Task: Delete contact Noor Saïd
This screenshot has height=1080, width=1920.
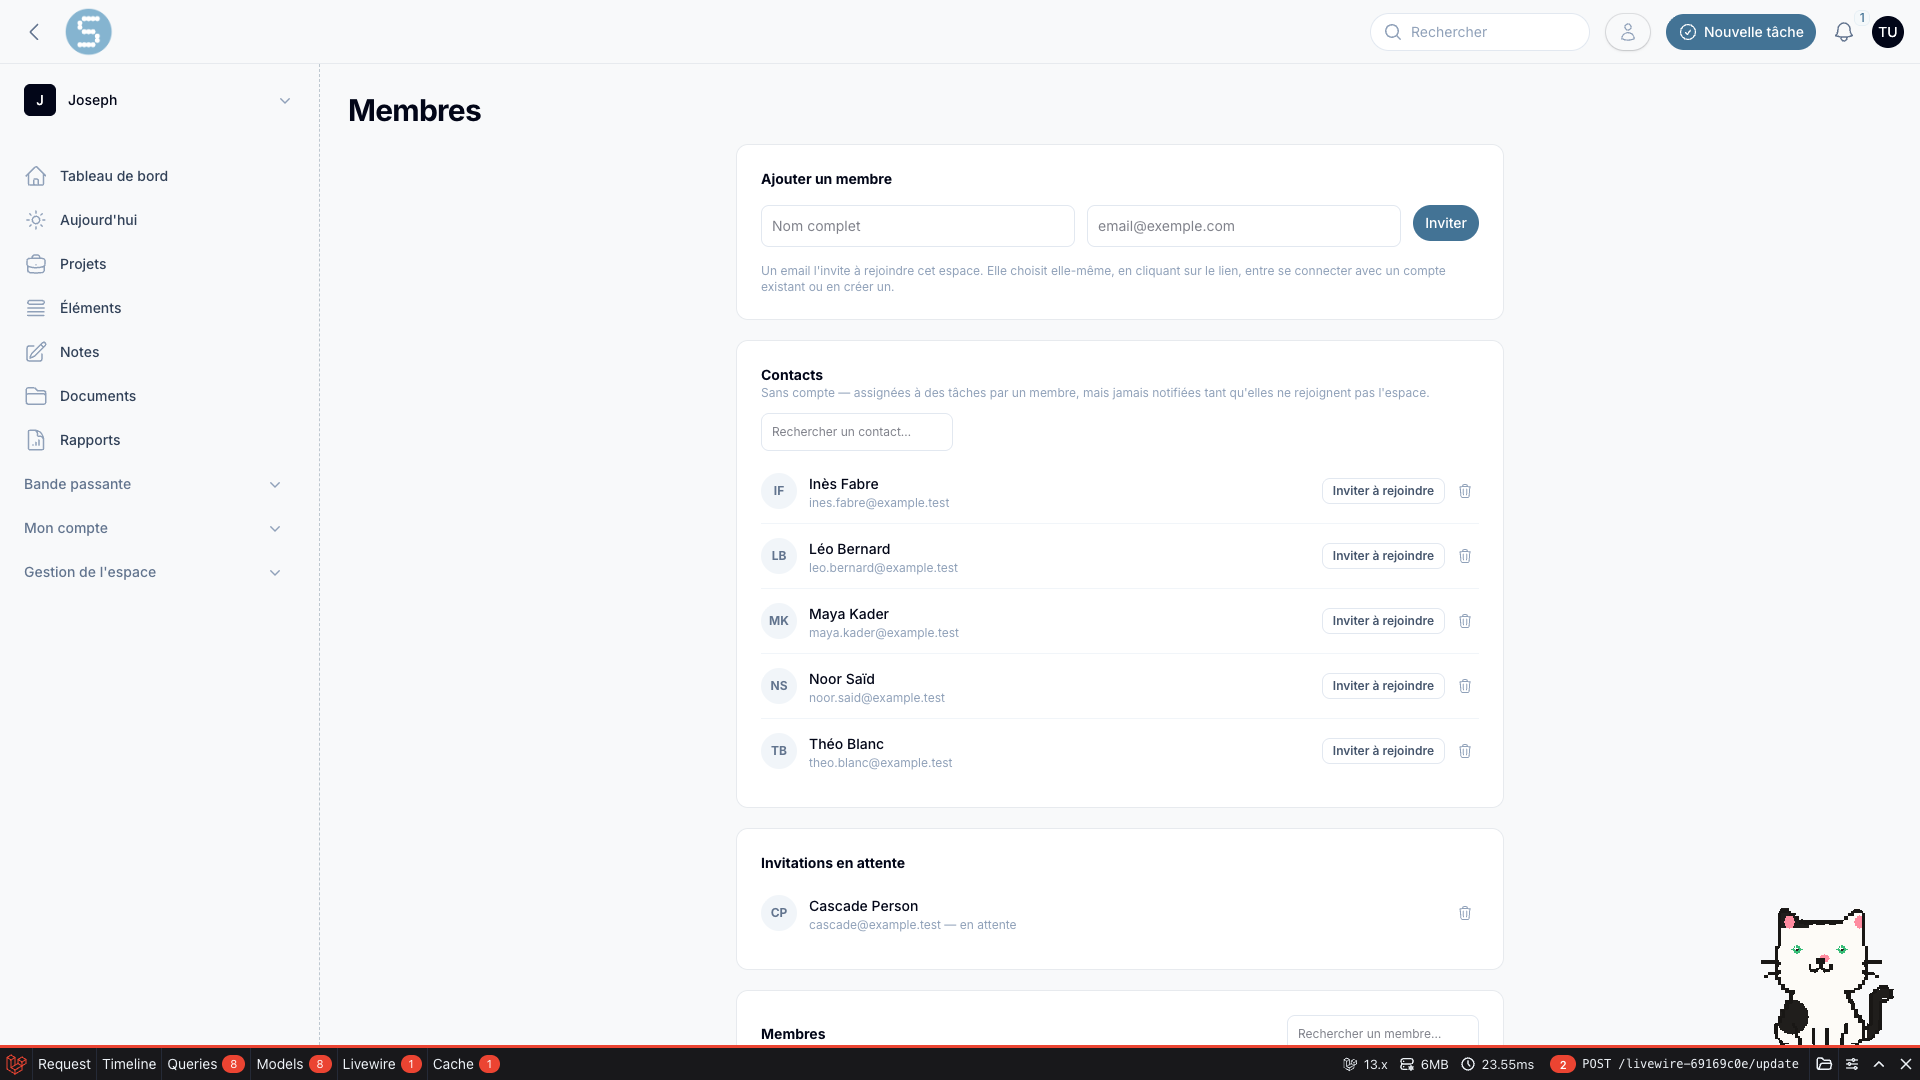Action: click(1464, 686)
